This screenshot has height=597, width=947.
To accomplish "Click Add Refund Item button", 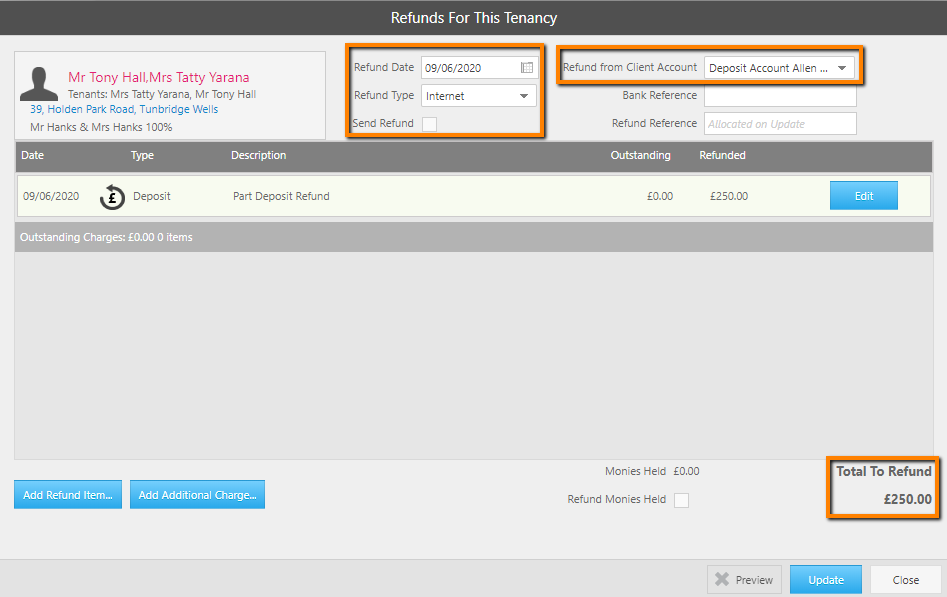I will 68,495.
